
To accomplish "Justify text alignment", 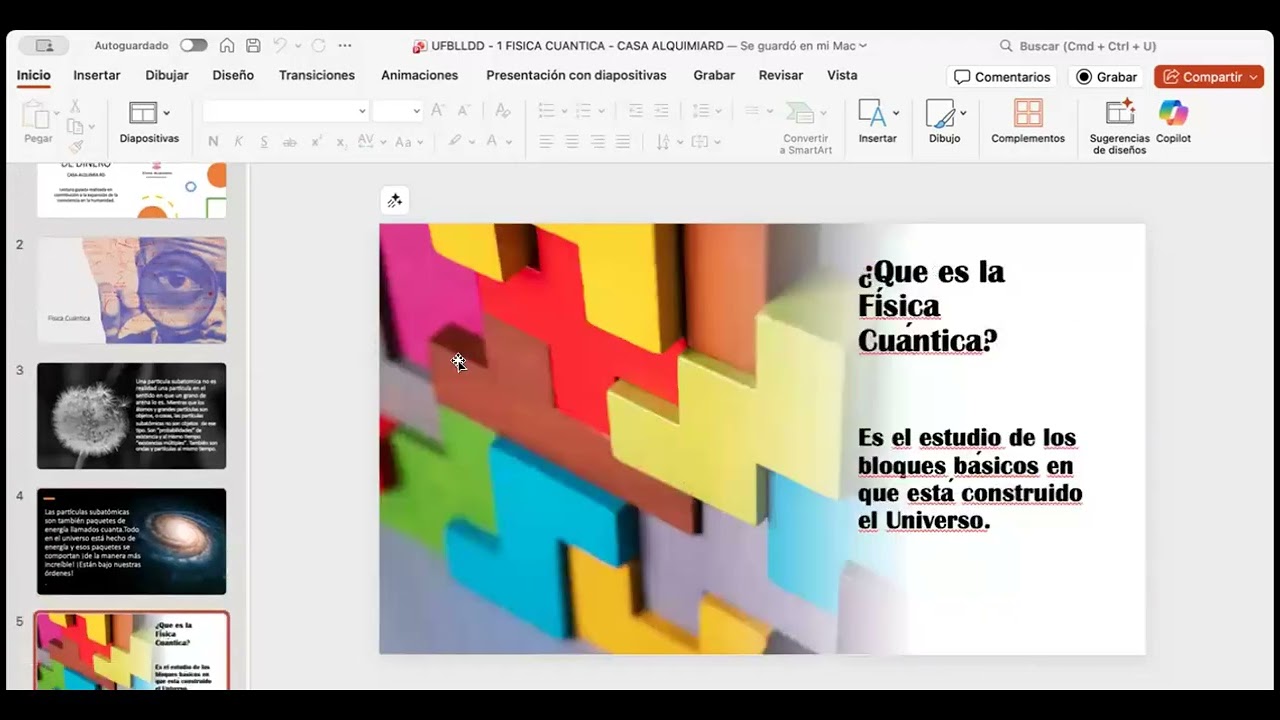I will [x=623, y=142].
